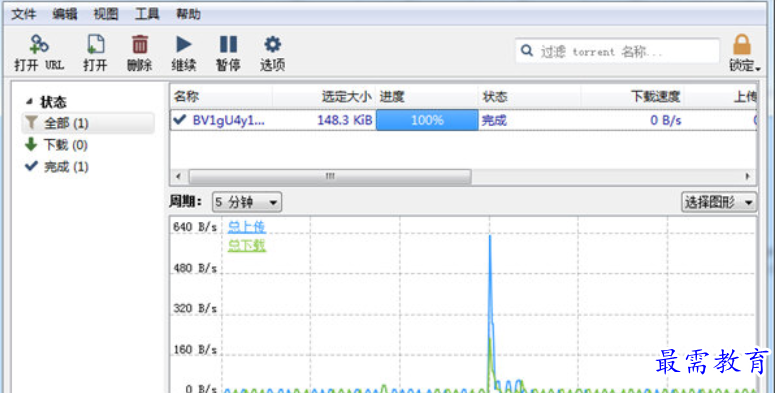The width and height of the screenshot is (777, 393).
Task: Click the 148.3 KiB size cell
Action: tap(344, 120)
